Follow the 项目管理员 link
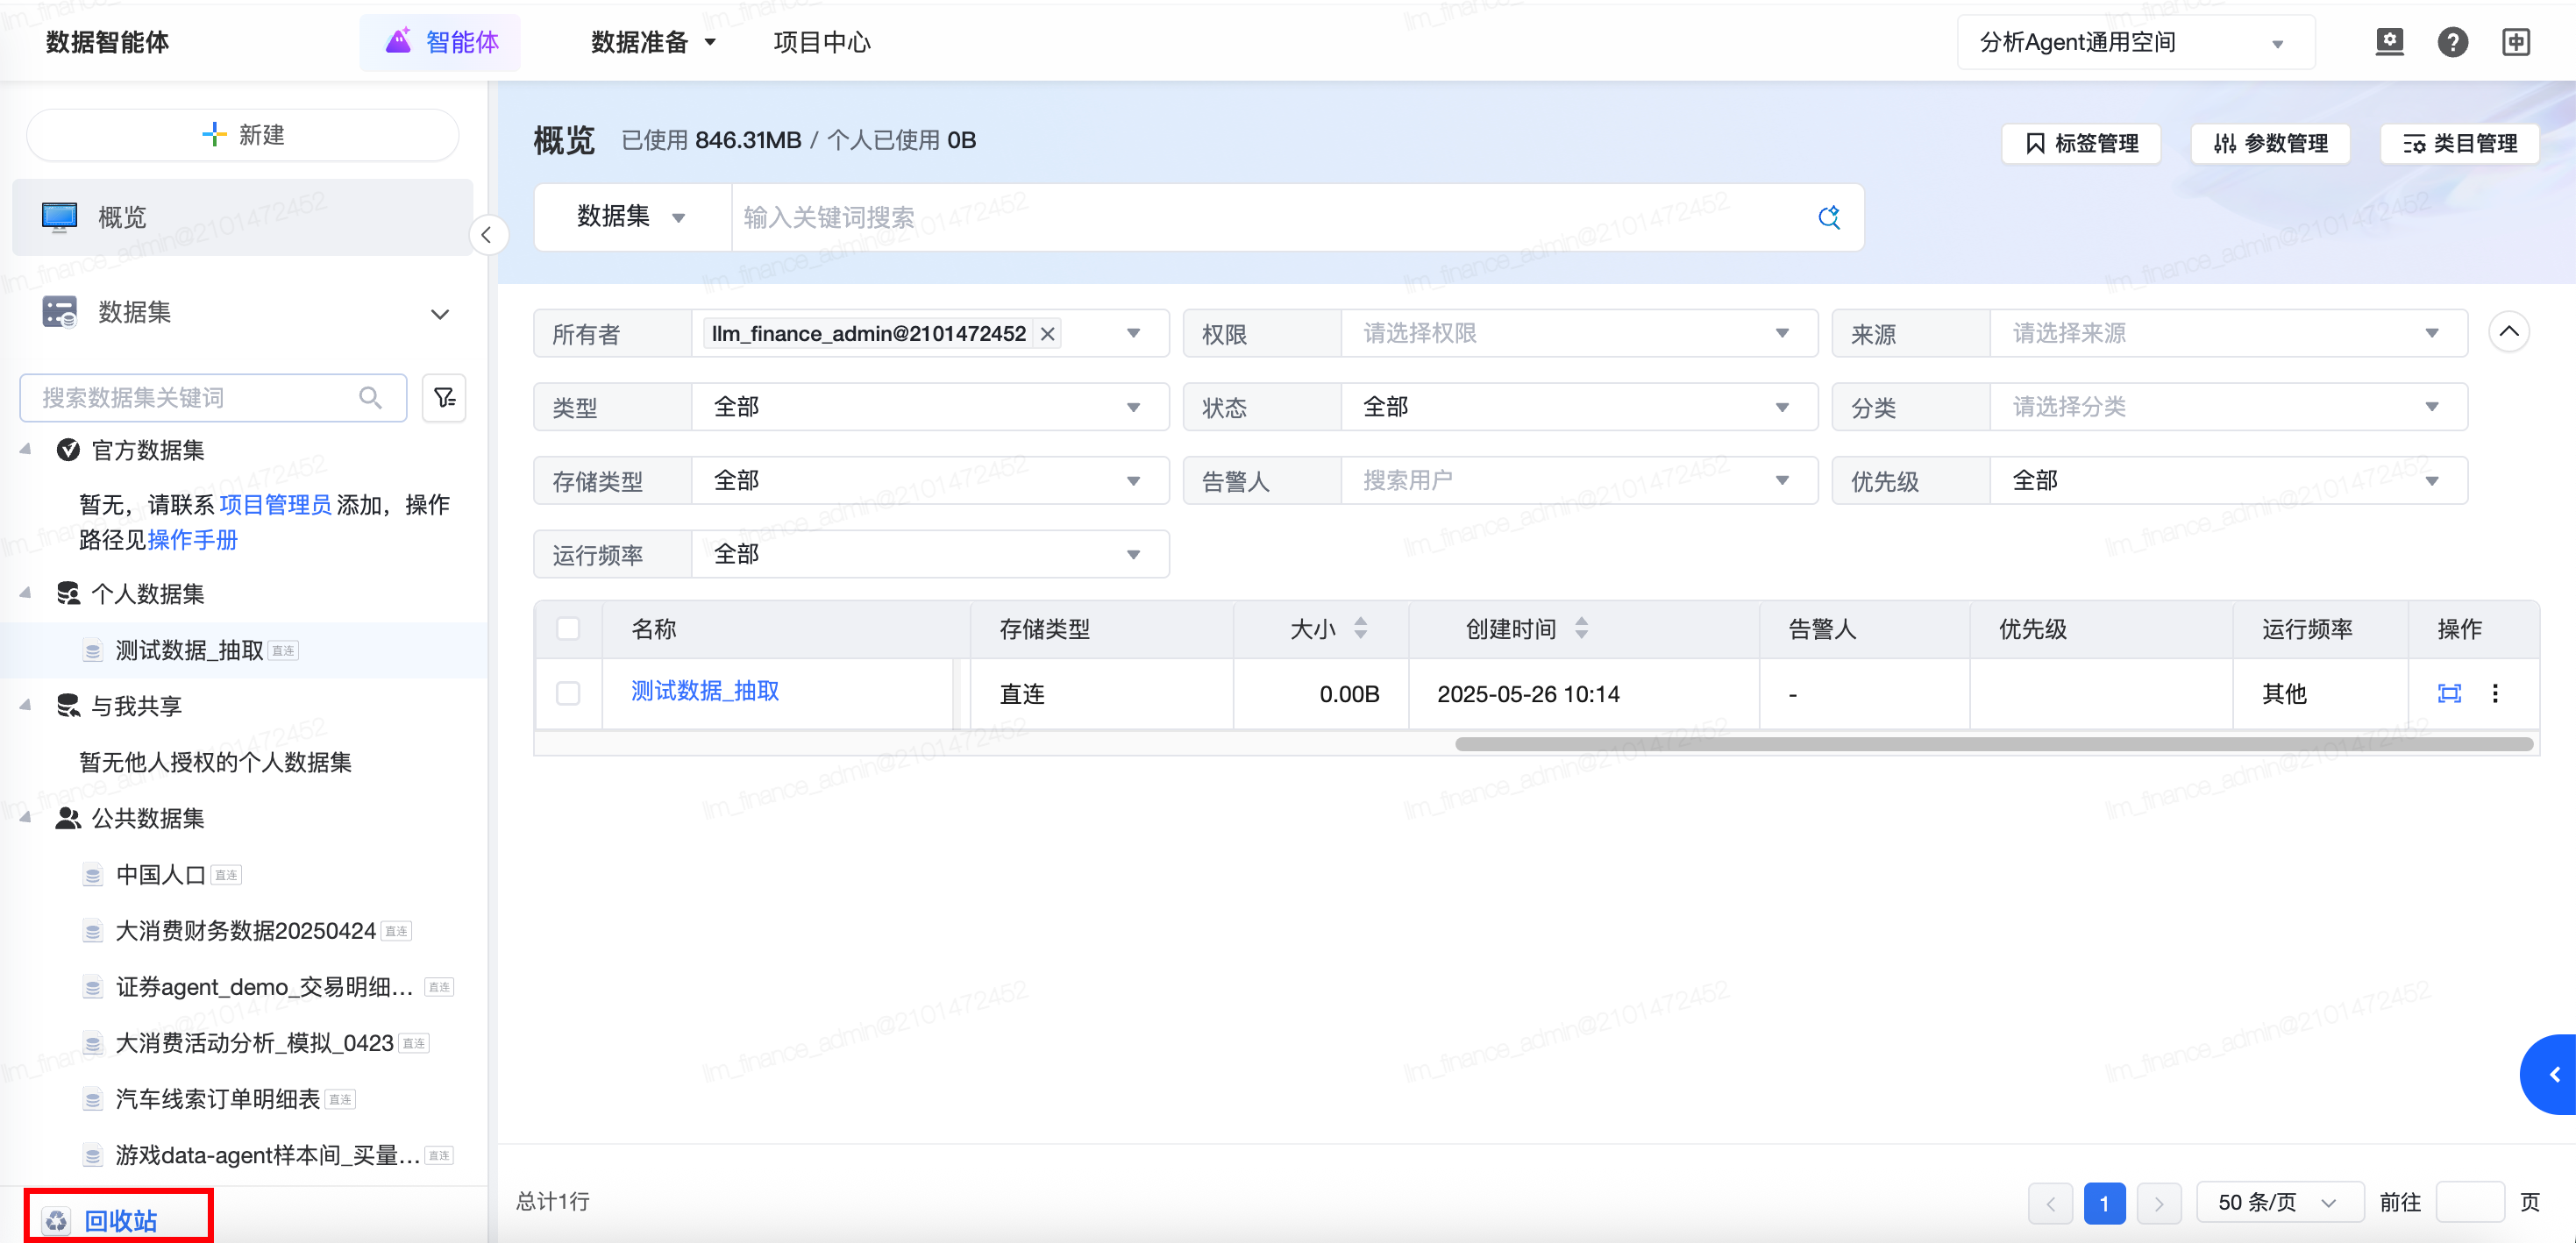The width and height of the screenshot is (2576, 1243). click(275, 504)
